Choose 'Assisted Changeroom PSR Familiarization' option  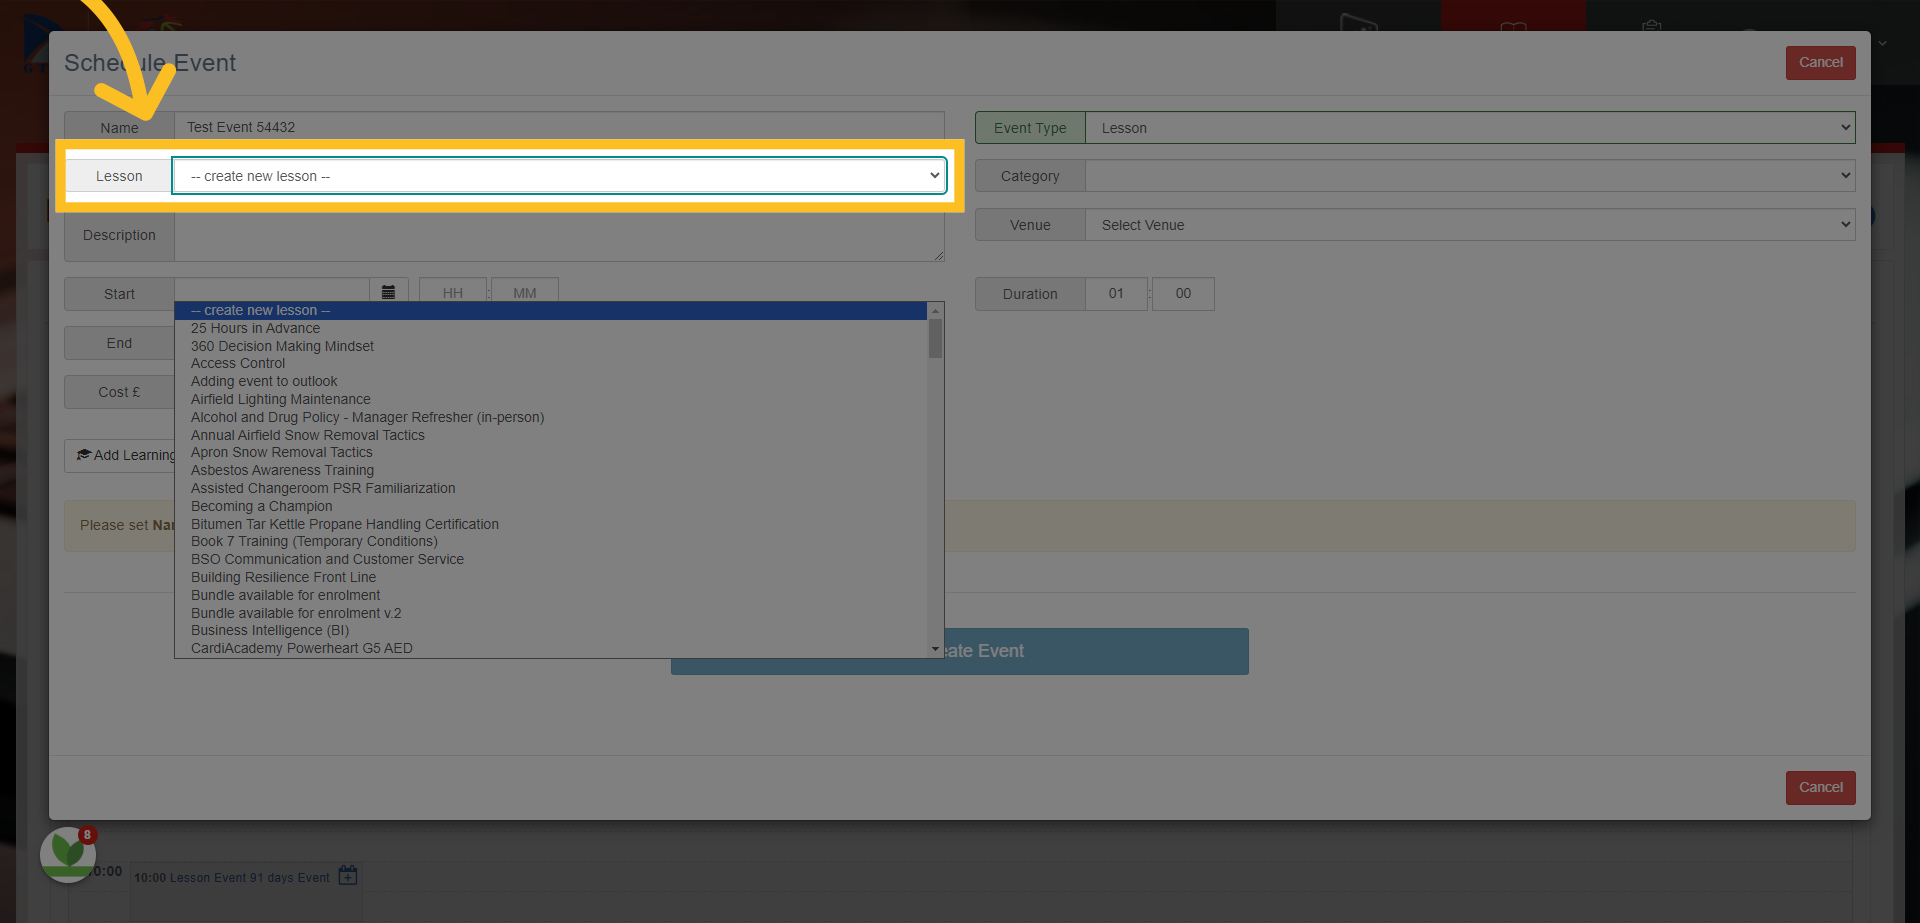coord(551,488)
